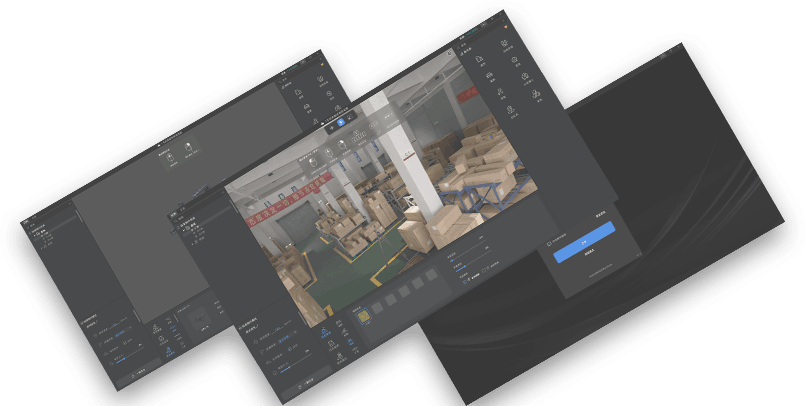The width and height of the screenshot is (805, 406).
Task: Select the top row of front window's project tree
Action: 191,225
